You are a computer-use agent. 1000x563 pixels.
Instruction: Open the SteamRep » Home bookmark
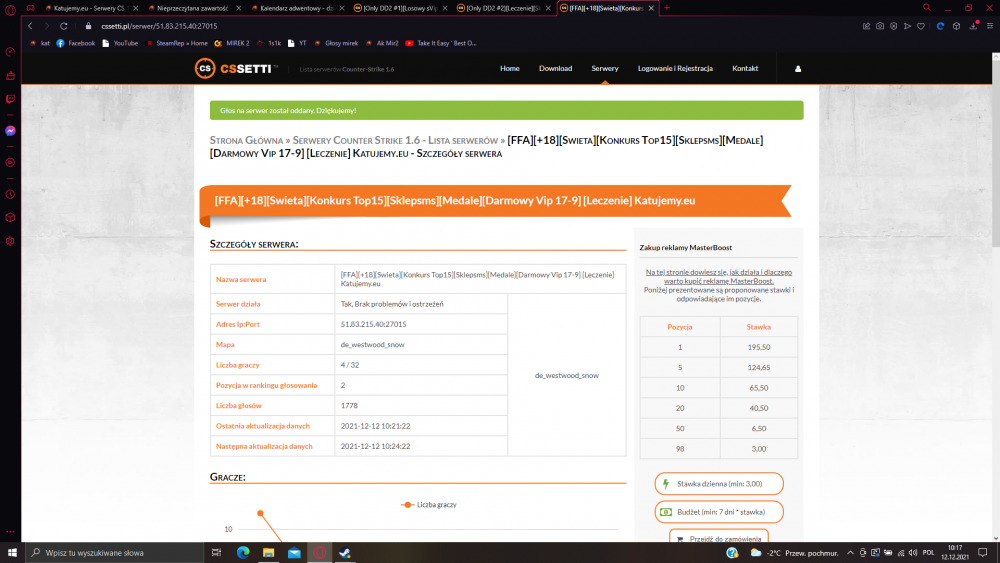pos(177,43)
